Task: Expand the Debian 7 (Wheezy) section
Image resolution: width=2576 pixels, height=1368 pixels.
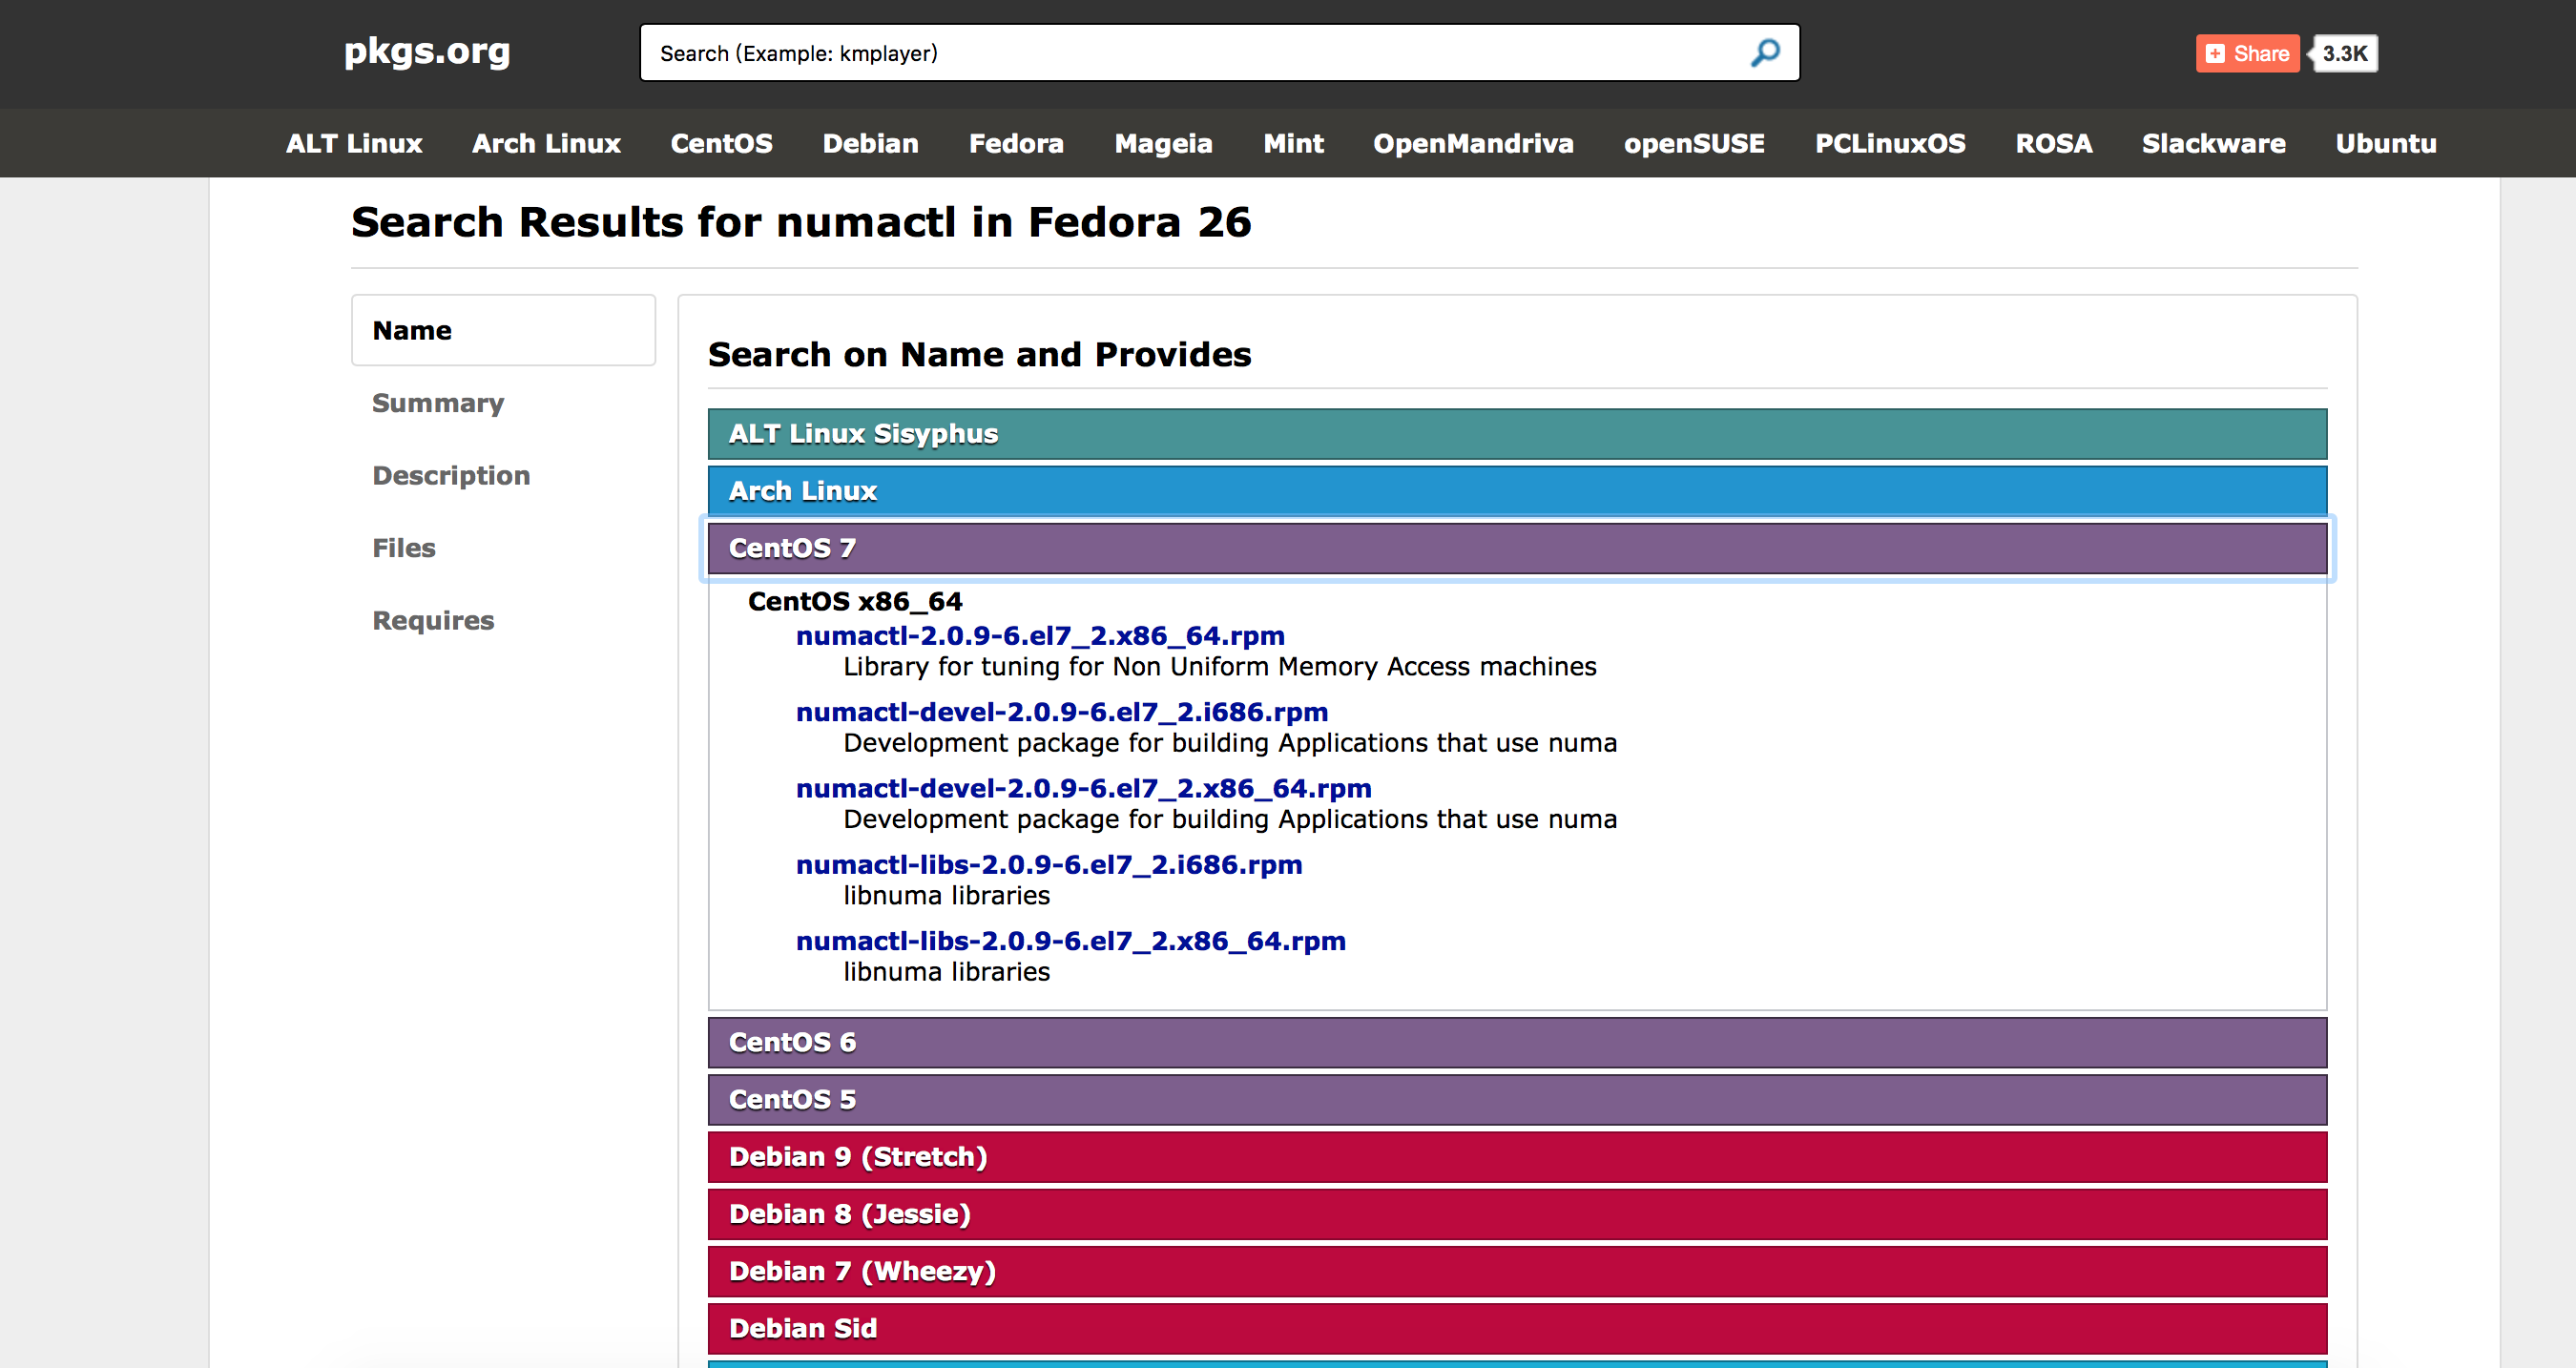Action: (x=1517, y=1271)
